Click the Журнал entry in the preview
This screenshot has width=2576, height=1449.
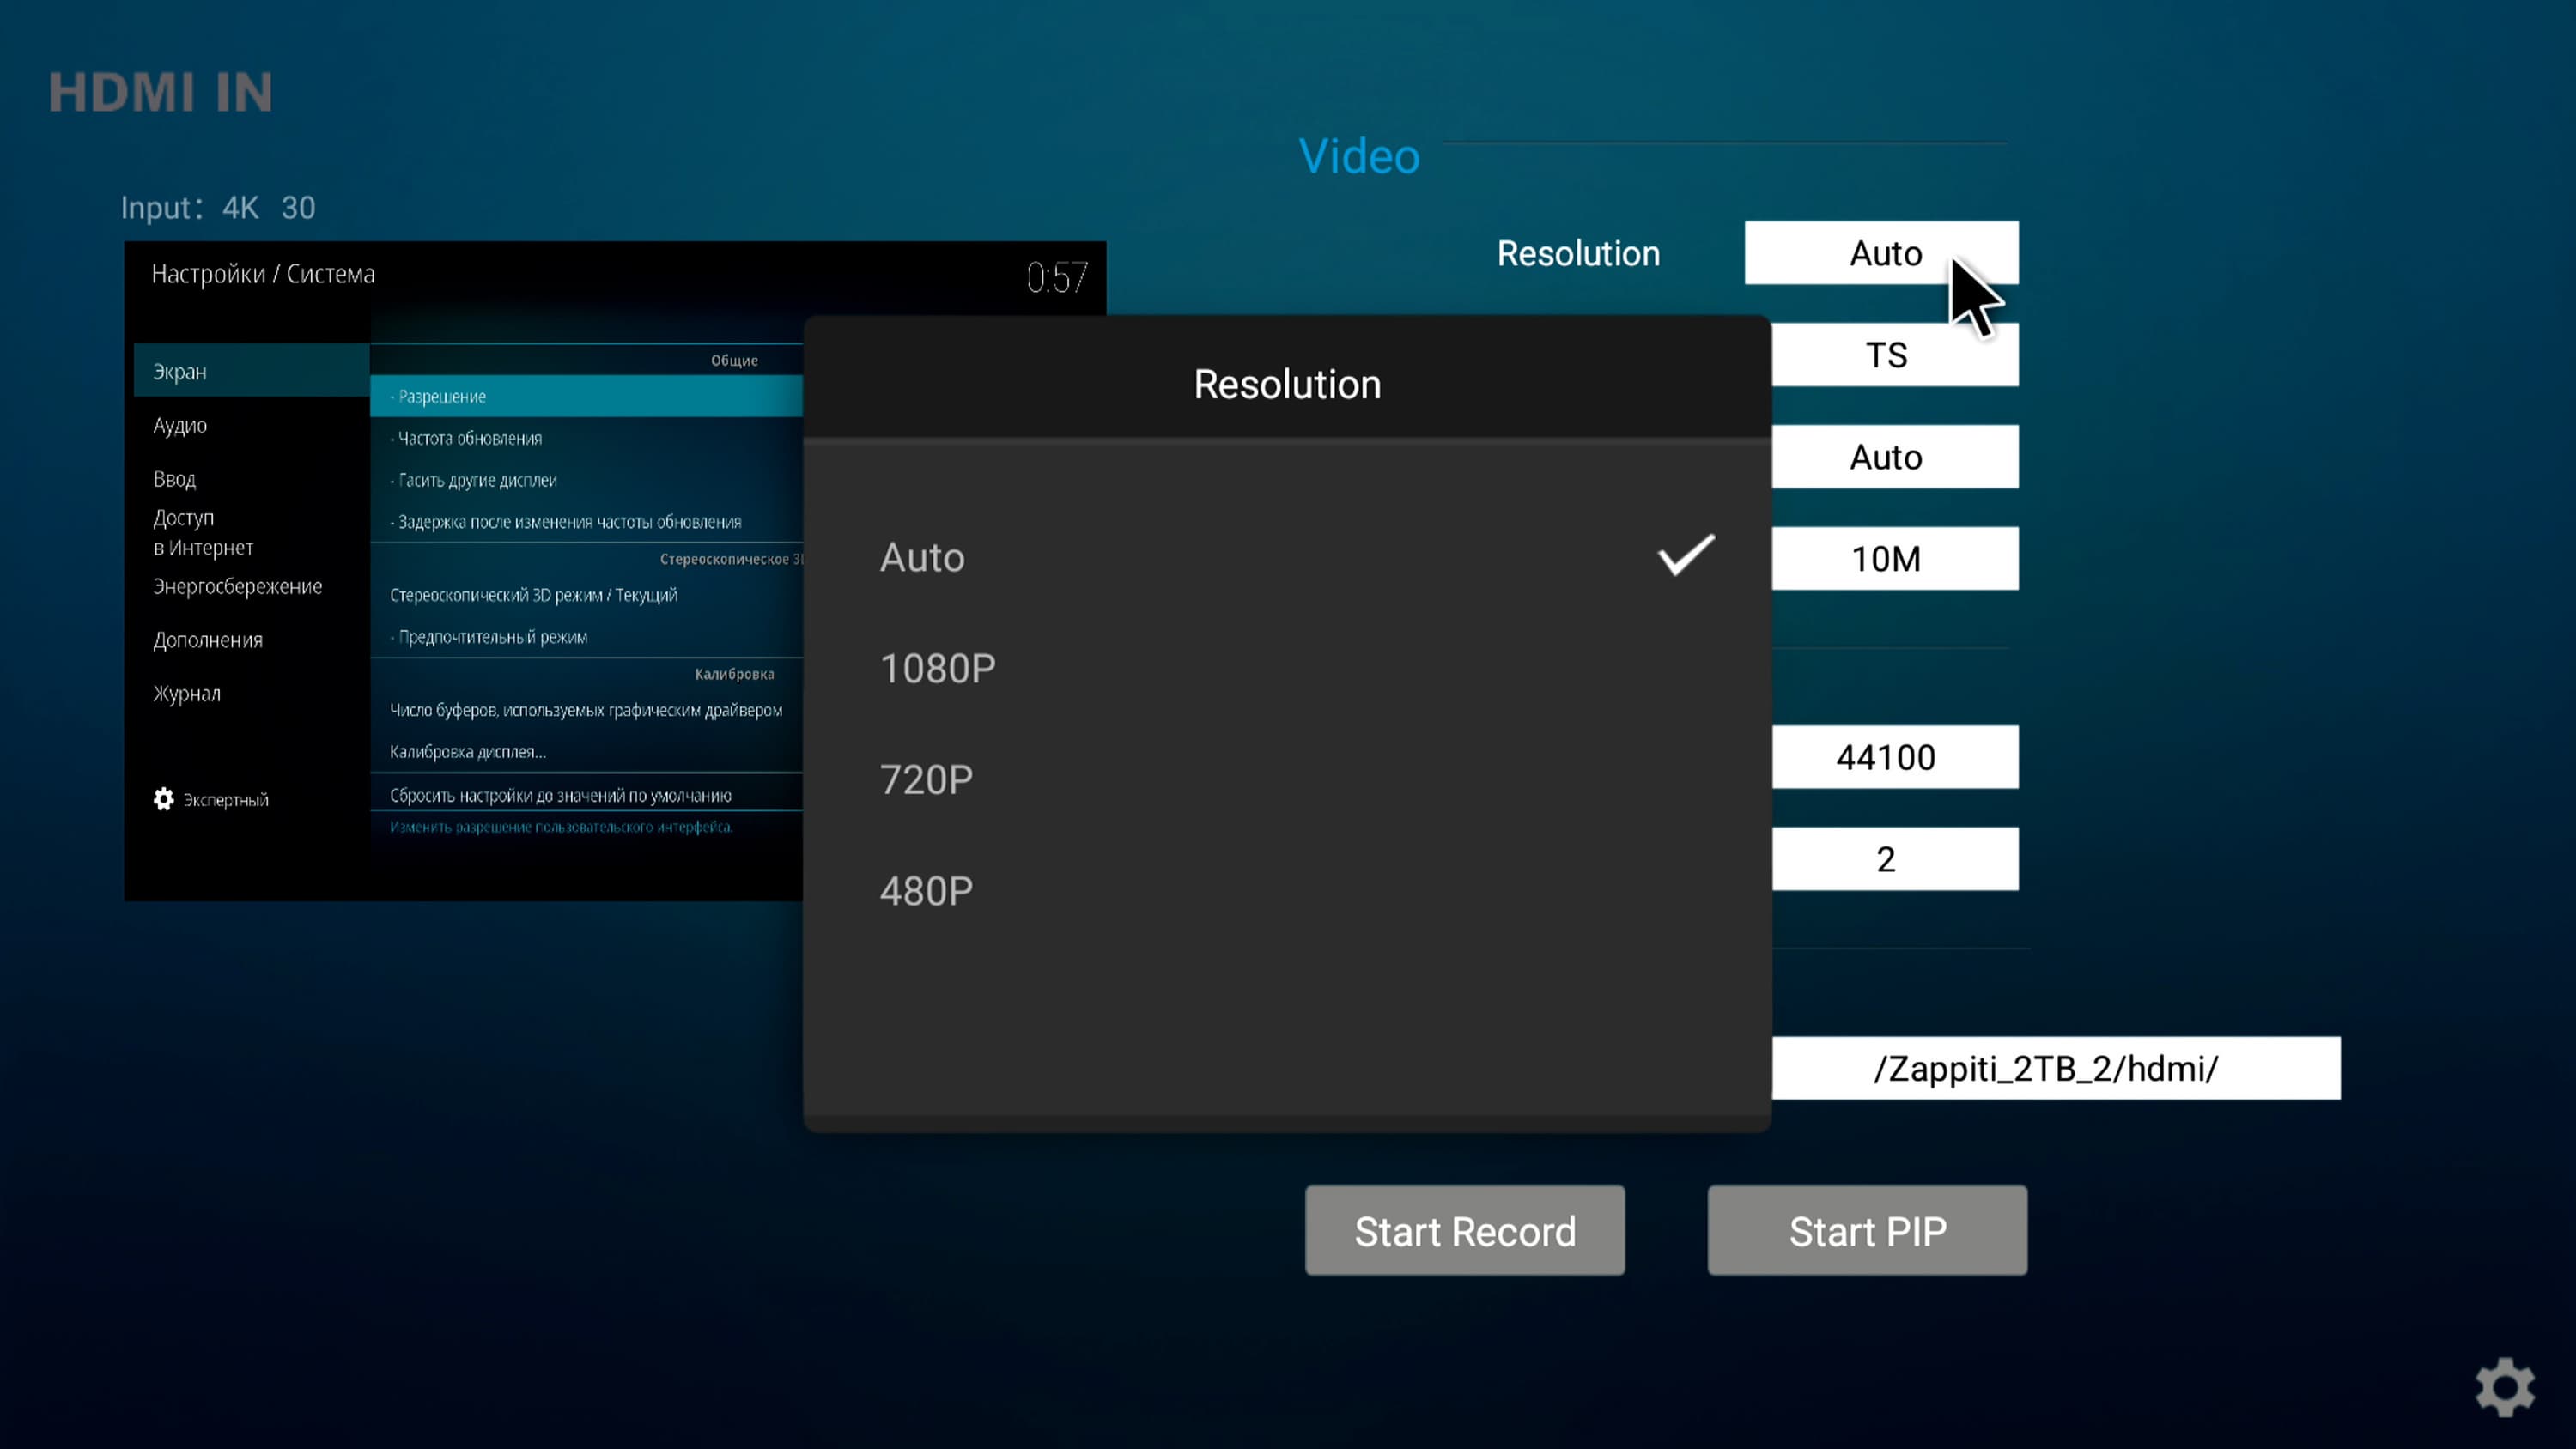coord(187,693)
